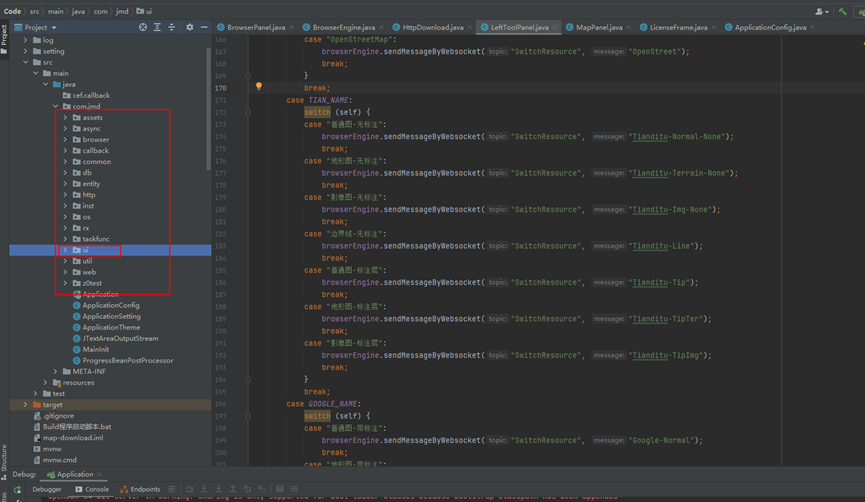Click Expand All in the Project panel header
865x502 pixels.
[157, 27]
